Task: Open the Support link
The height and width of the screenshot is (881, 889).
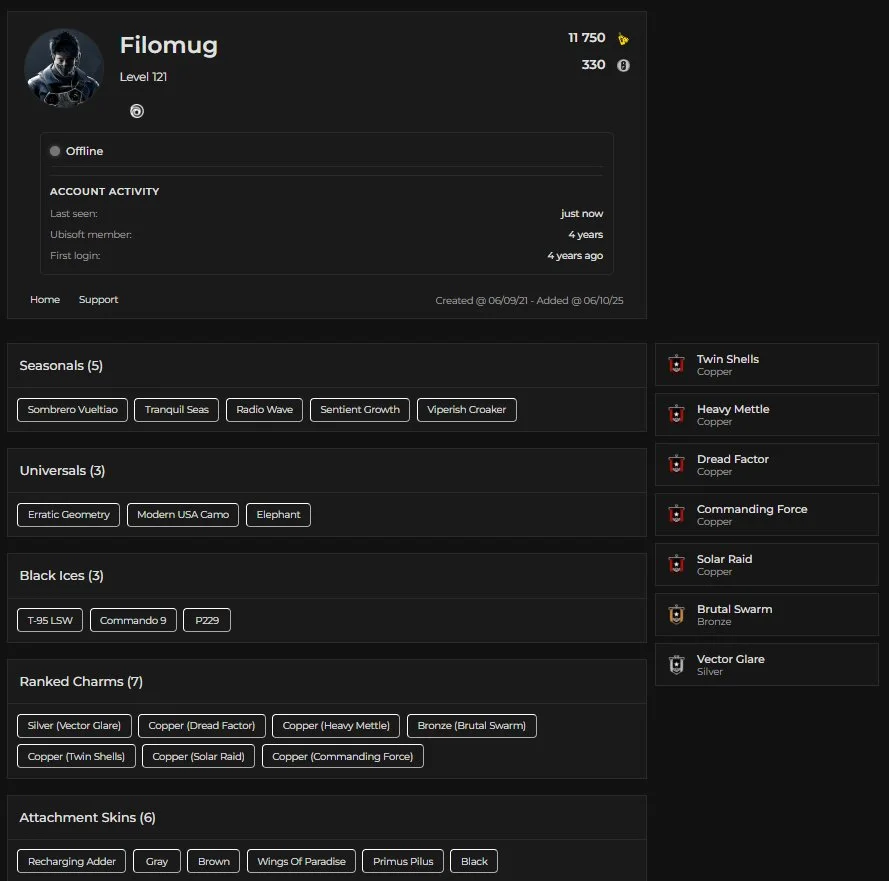Action: 98,300
